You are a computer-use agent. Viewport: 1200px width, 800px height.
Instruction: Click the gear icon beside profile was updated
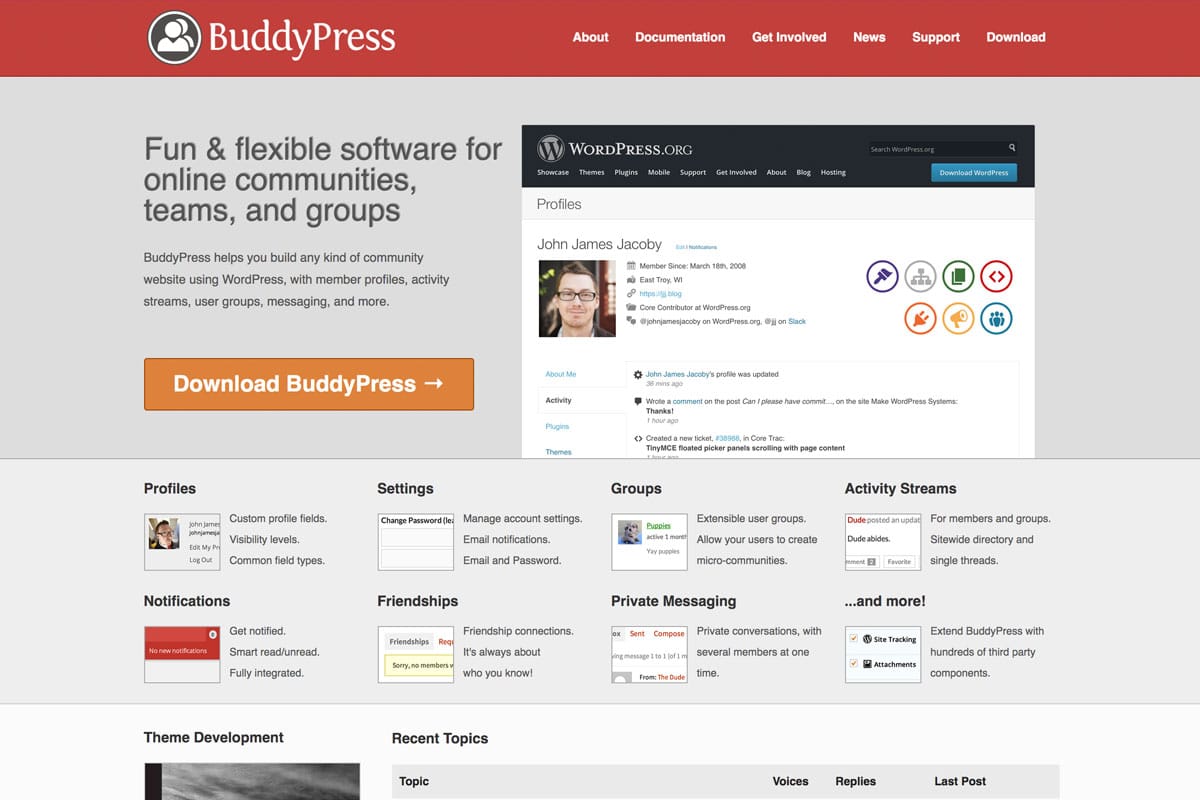(x=638, y=374)
